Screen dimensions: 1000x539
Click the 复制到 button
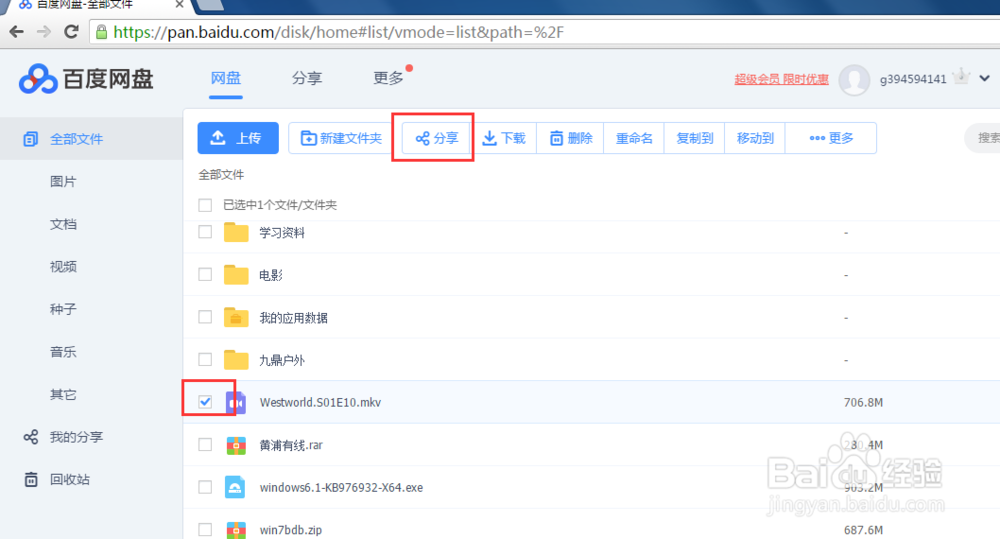(x=695, y=138)
